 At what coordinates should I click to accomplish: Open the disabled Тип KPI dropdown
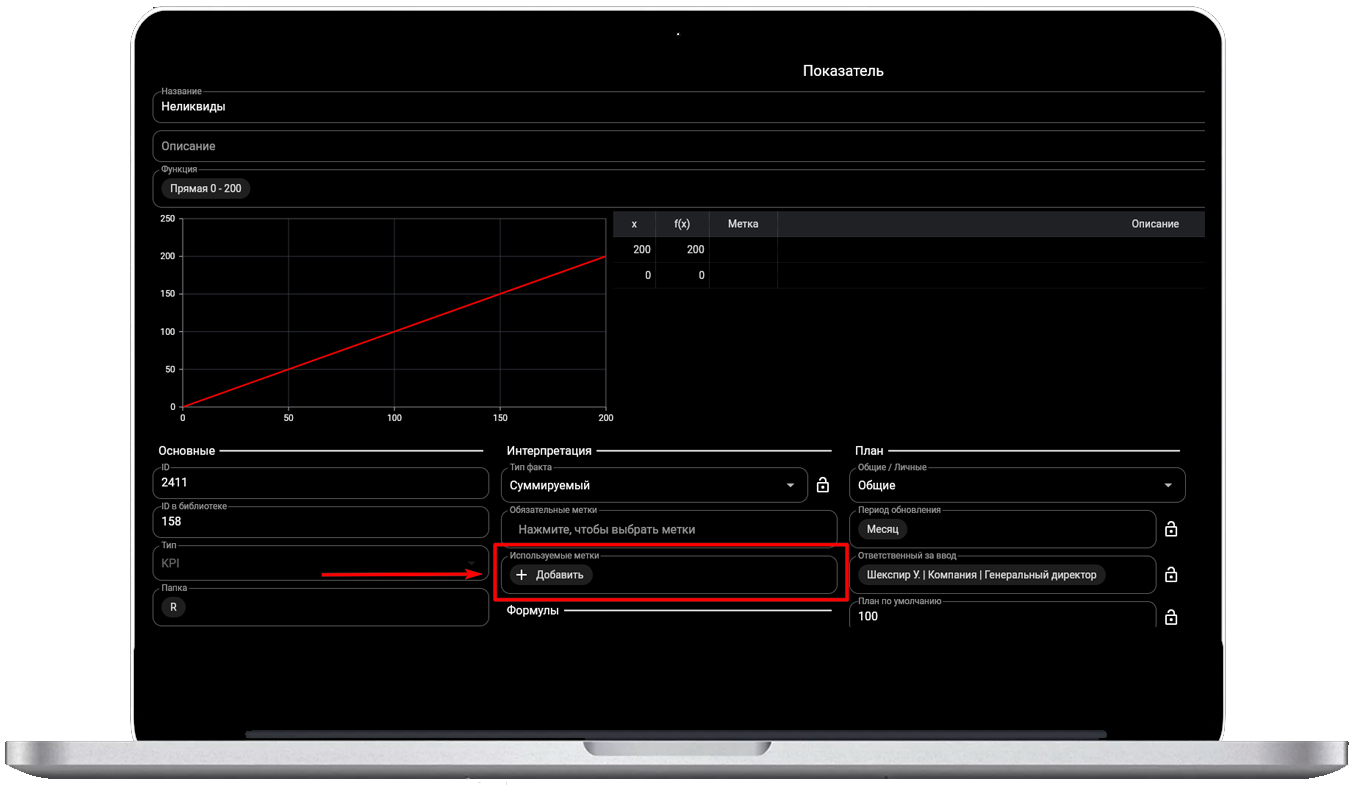click(x=470, y=563)
